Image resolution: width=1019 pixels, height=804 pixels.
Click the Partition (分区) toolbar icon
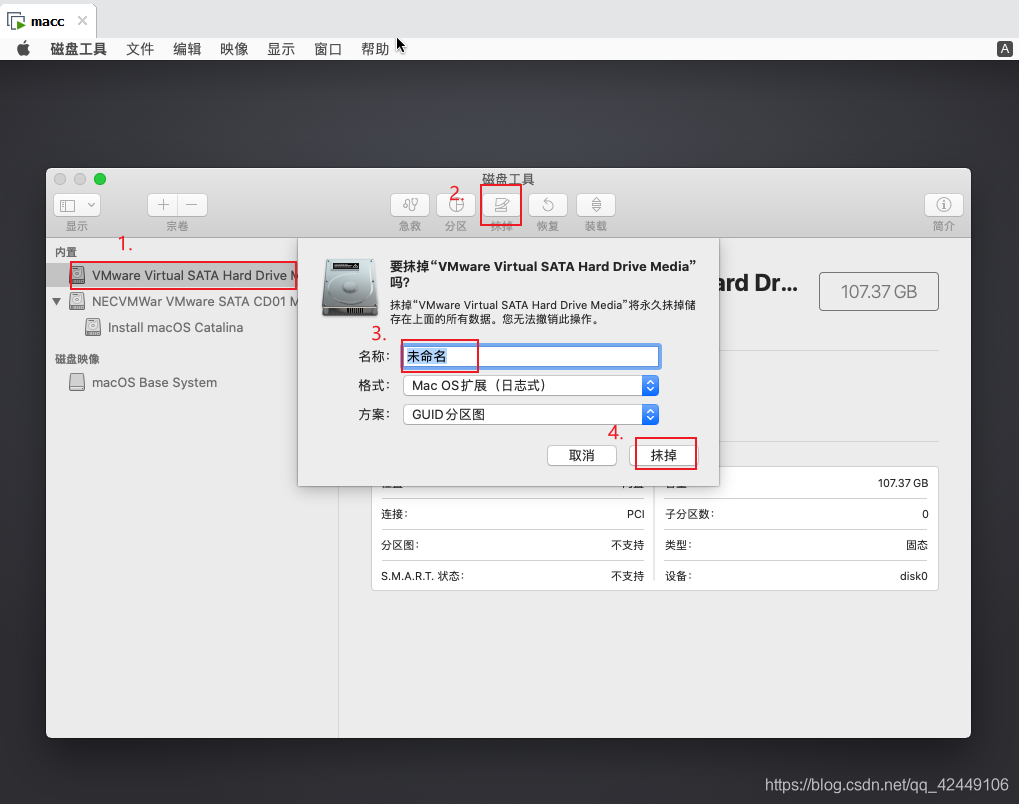coord(456,205)
